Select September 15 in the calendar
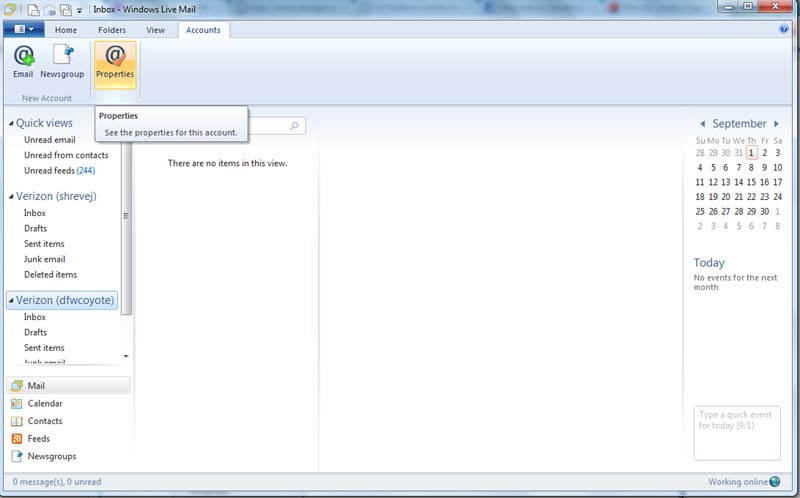 click(x=752, y=182)
